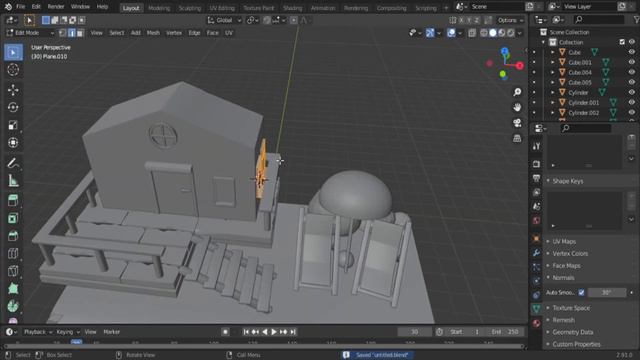Screen dimensions: 640x360
Task: Hide the Cube object in outliner
Action: 631,52
